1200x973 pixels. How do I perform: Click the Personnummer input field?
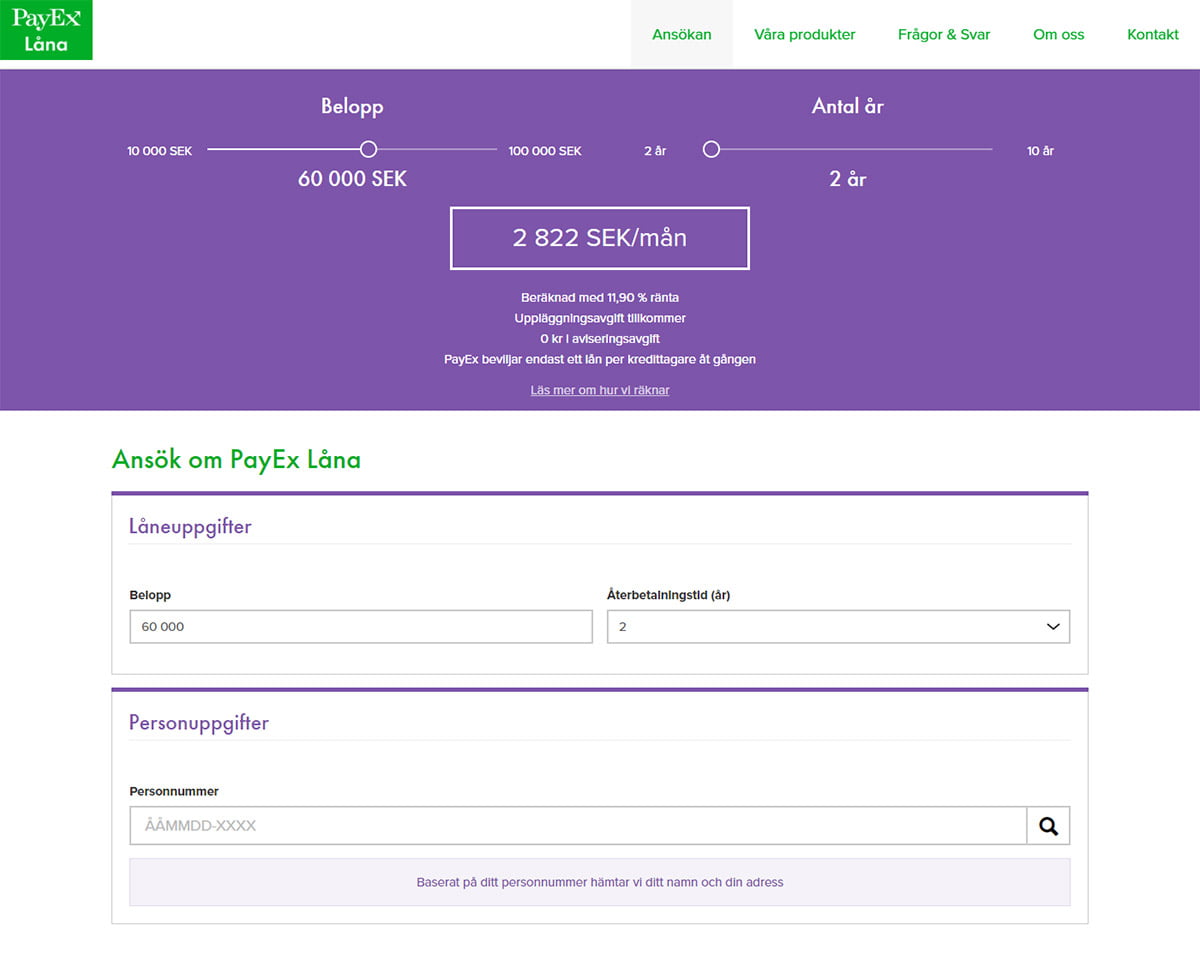[x=578, y=826]
